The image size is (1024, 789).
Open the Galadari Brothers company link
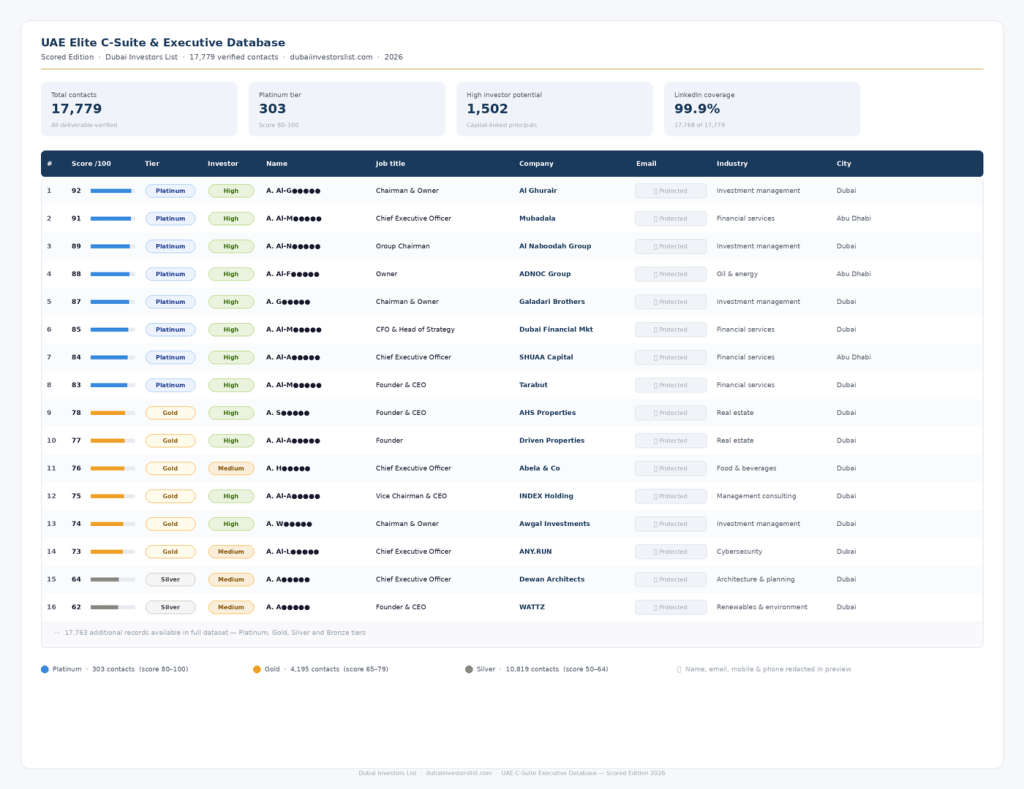(x=552, y=302)
